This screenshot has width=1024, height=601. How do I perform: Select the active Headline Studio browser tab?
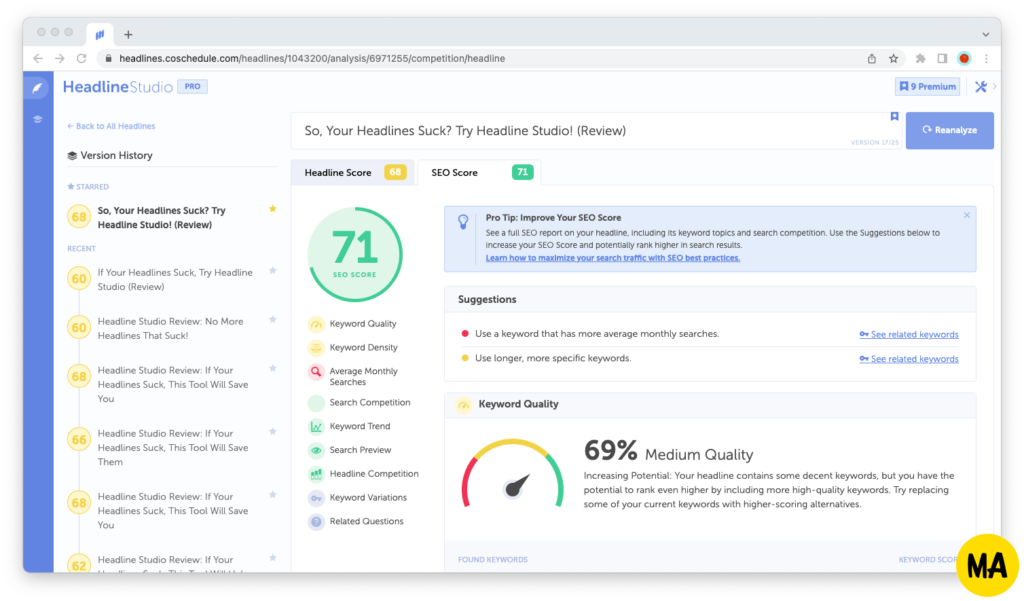click(x=99, y=35)
